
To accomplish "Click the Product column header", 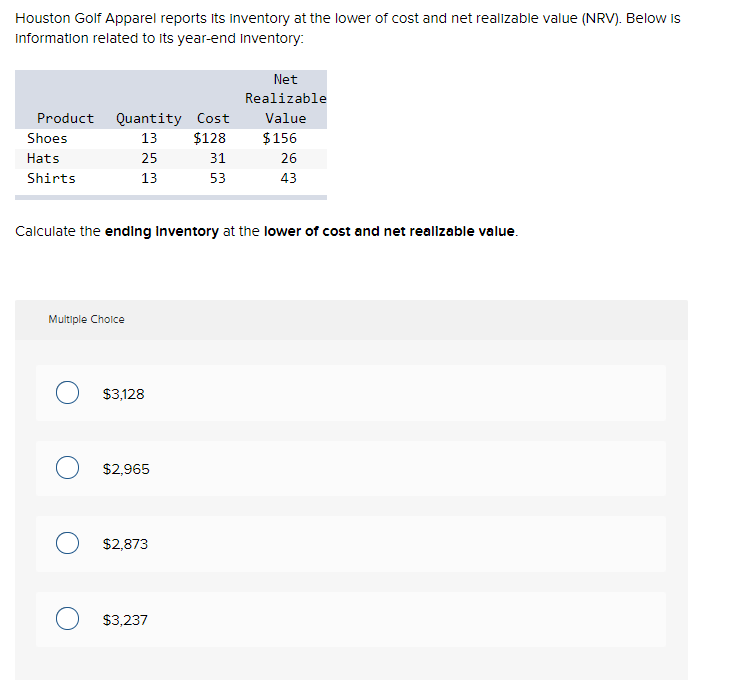I will pos(66,118).
